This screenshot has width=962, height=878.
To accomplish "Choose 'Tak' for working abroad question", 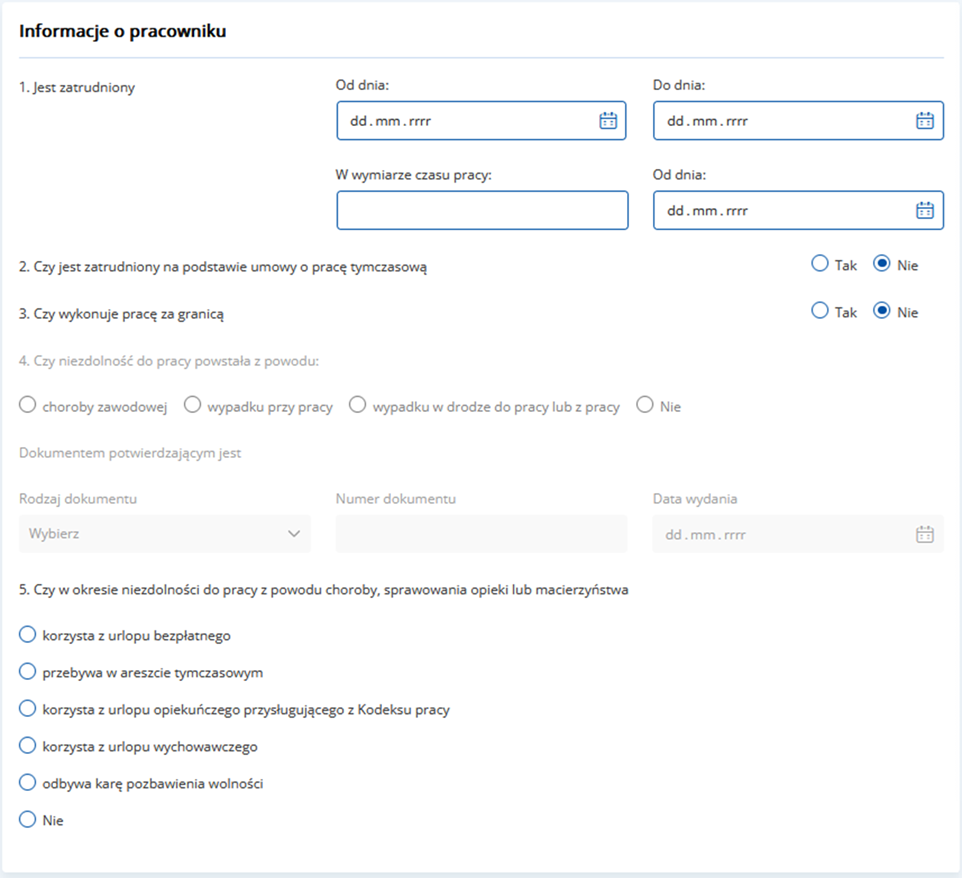I will click(820, 311).
